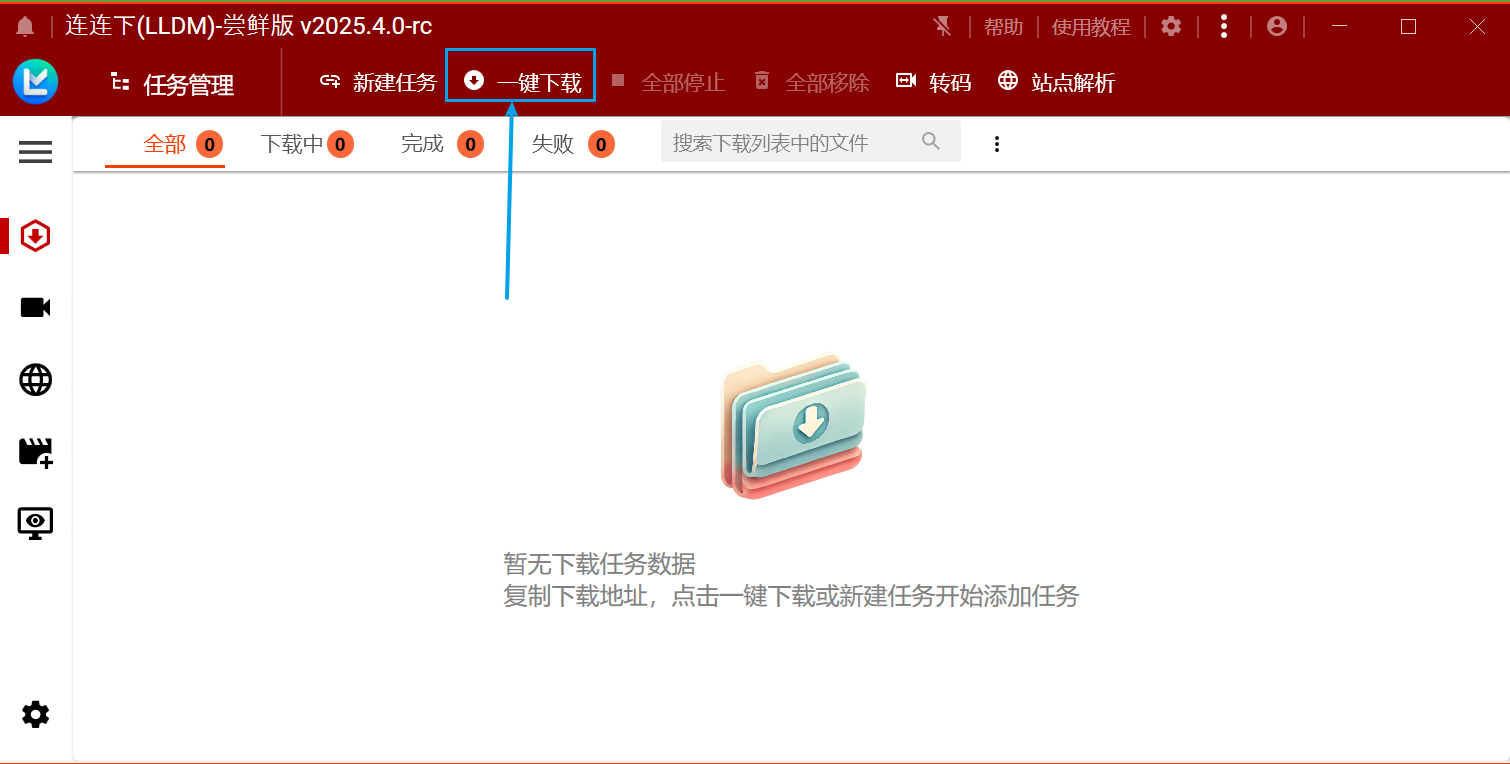Open the three-dot menu in the title bar
The image size is (1510, 764).
[1224, 26]
